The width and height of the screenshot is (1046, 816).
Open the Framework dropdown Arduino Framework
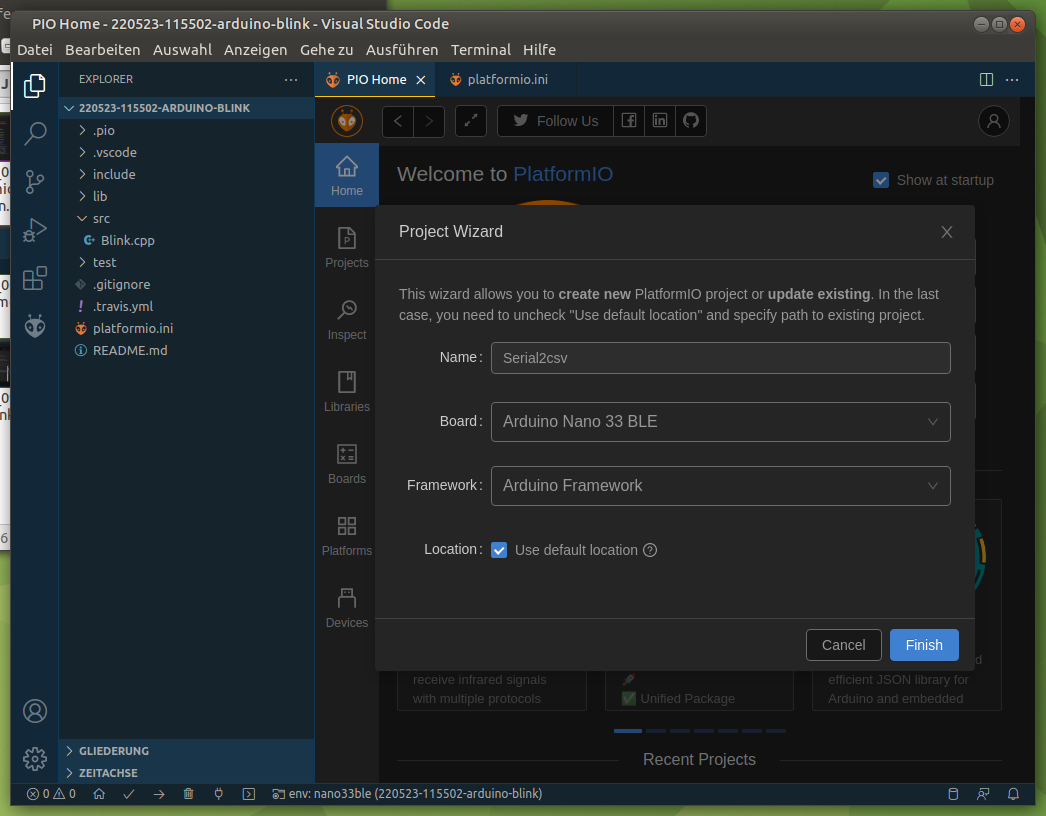(720, 486)
